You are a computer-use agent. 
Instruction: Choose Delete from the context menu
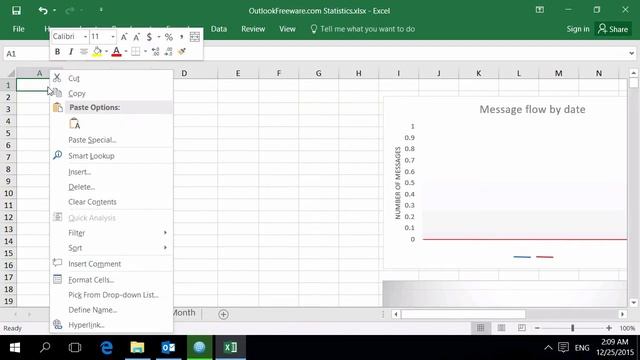(x=111, y=187)
